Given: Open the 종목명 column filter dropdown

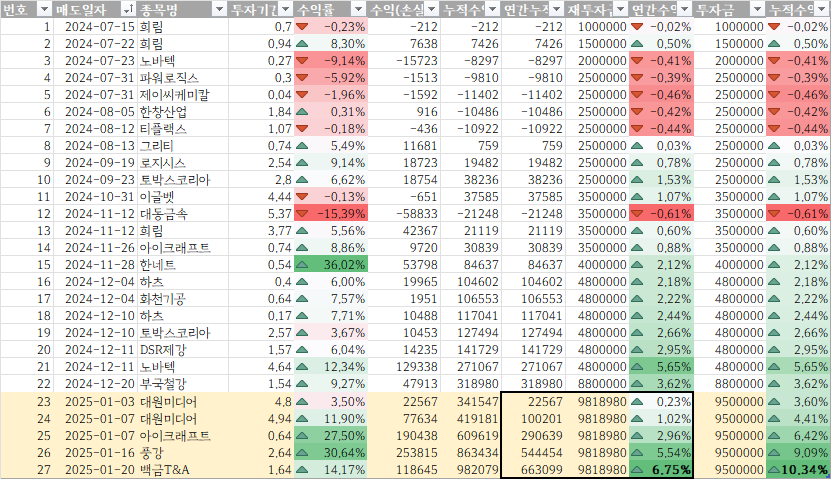Looking at the screenshot, I should 219,9.
